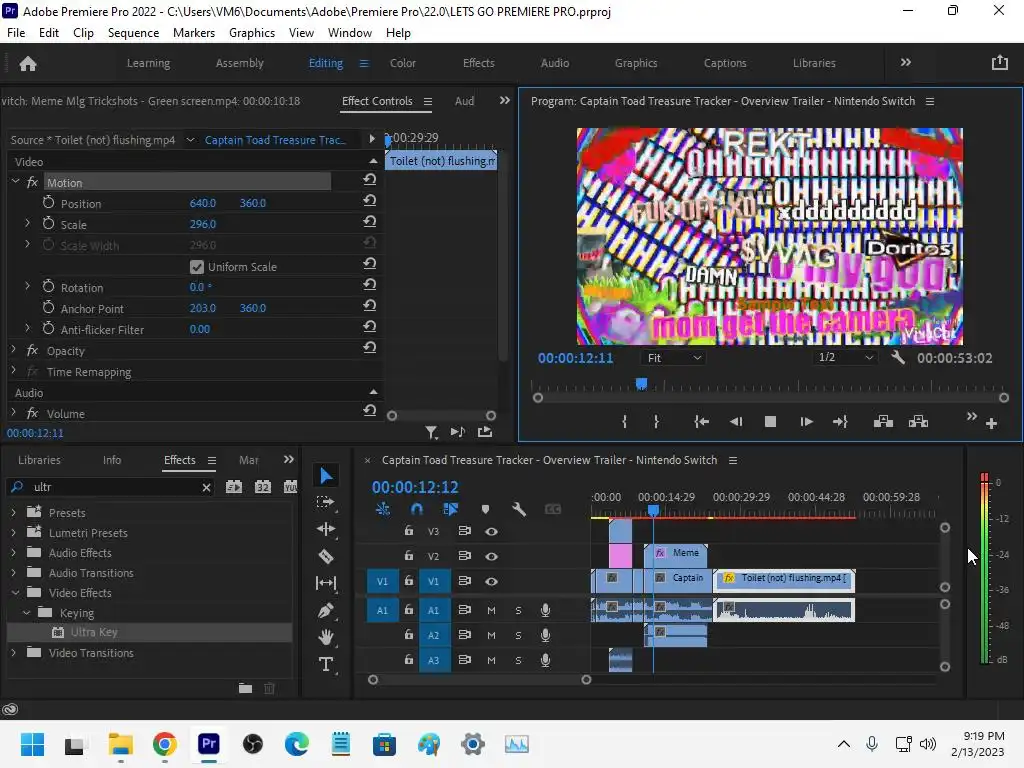
Task: Select the Type tool
Action: (x=326, y=664)
